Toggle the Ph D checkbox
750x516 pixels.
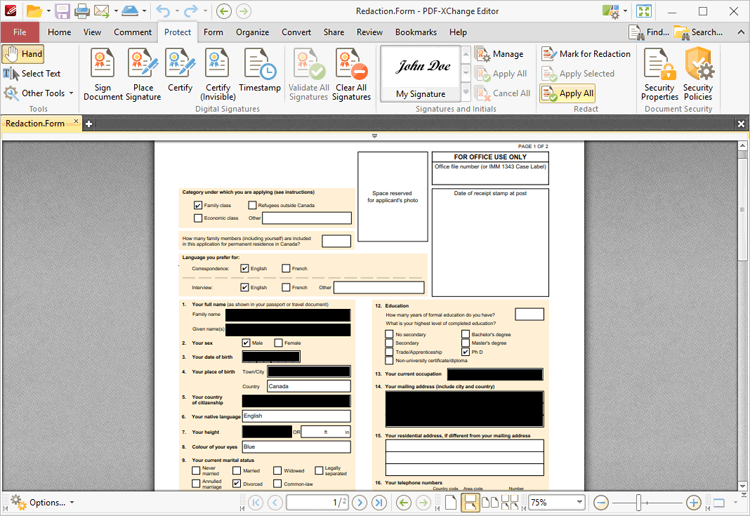coord(465,351)
